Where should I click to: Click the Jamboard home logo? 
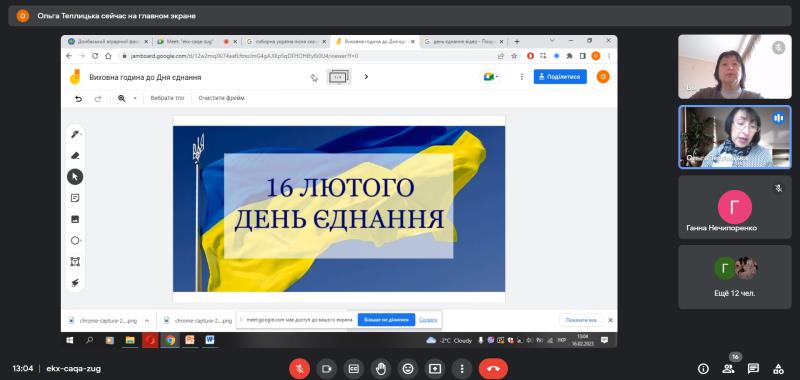click(75, 77)
